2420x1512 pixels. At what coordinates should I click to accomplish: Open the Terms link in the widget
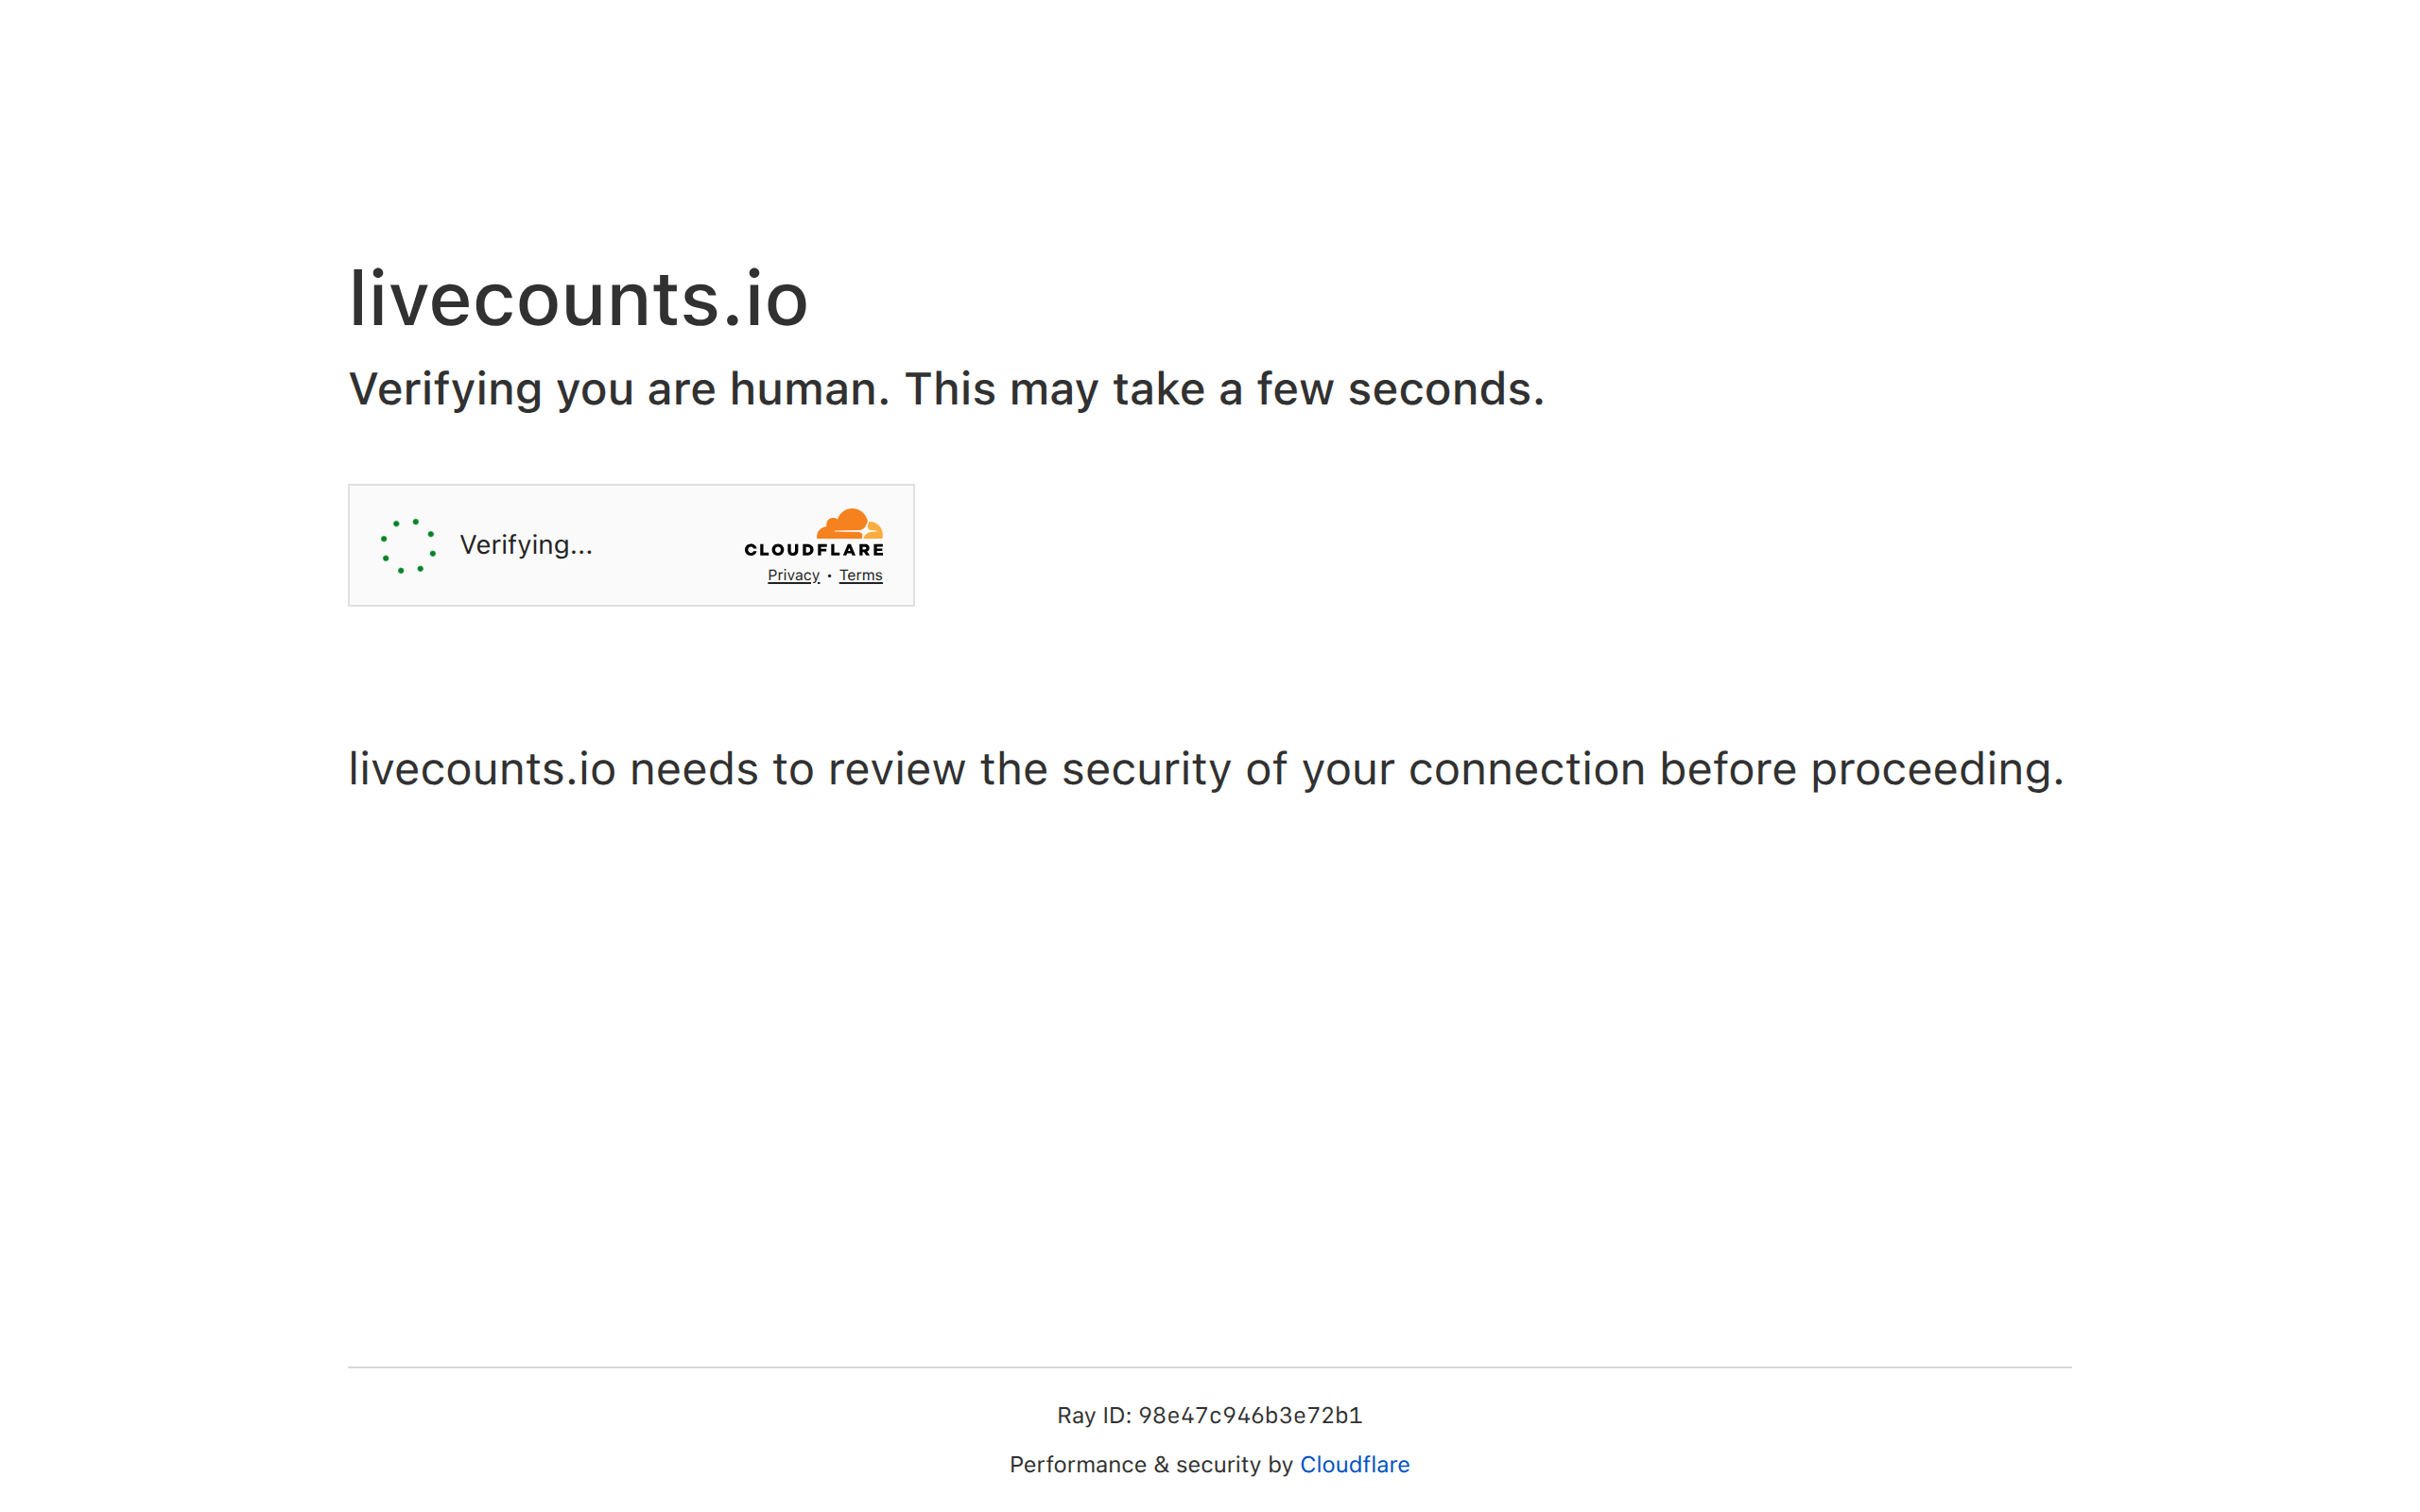pyautogui.click(x=860, y=575)
